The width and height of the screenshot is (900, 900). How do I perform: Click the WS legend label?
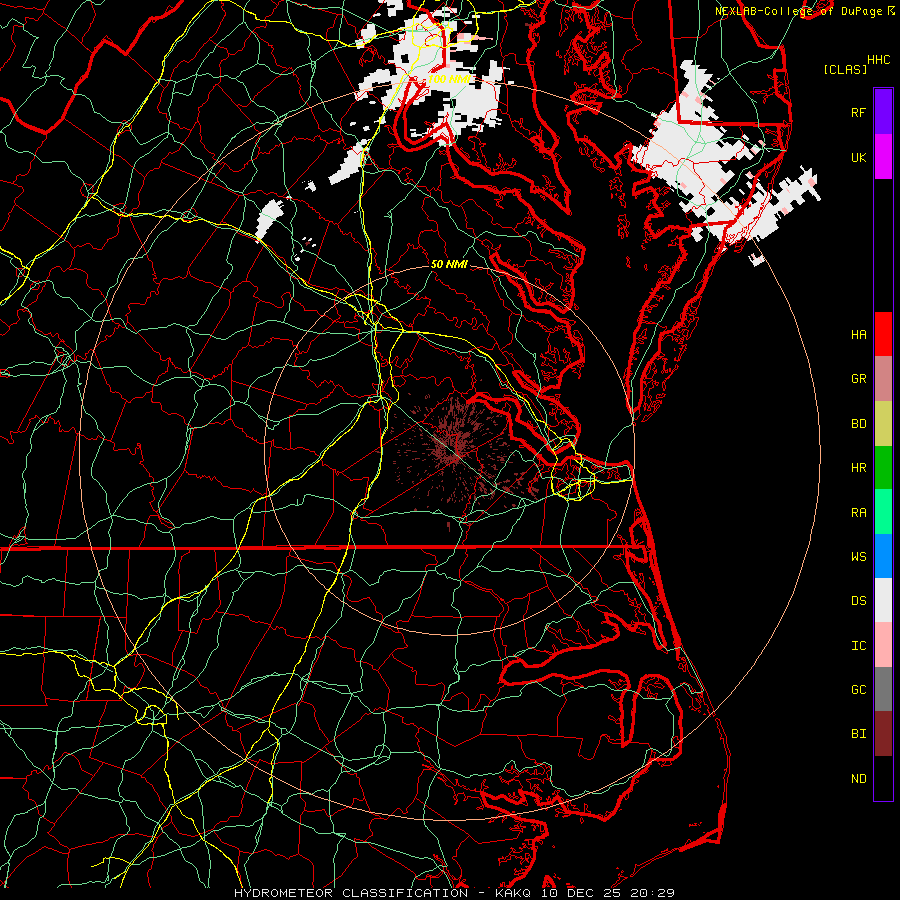tap(858, 556)
